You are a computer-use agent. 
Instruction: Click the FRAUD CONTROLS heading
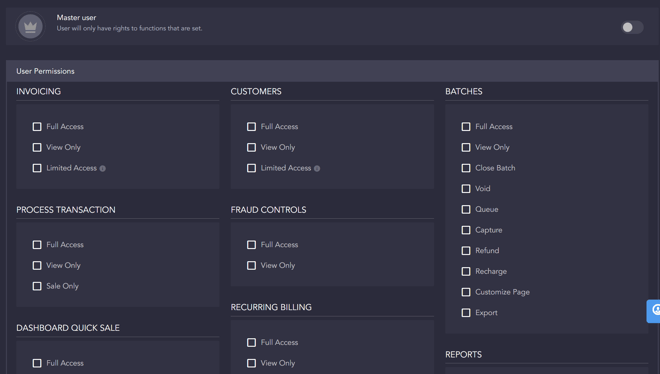click(x=268, y=210)
